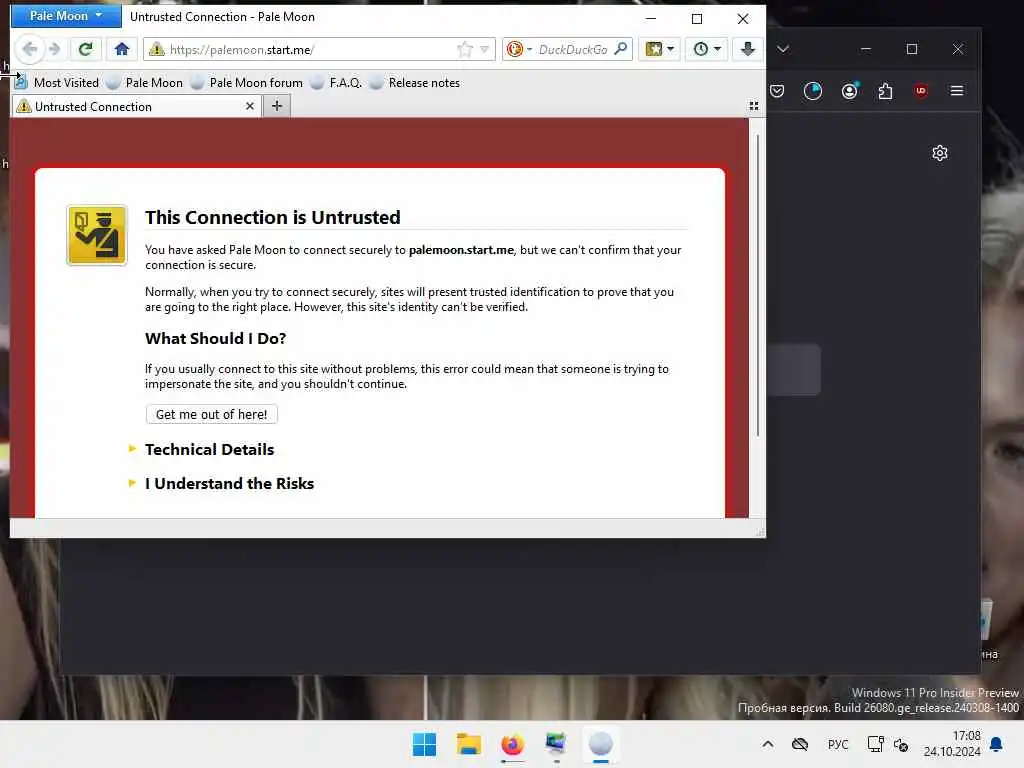
Task: Open File Explorer from the taskbar
Action: point(469,744)
